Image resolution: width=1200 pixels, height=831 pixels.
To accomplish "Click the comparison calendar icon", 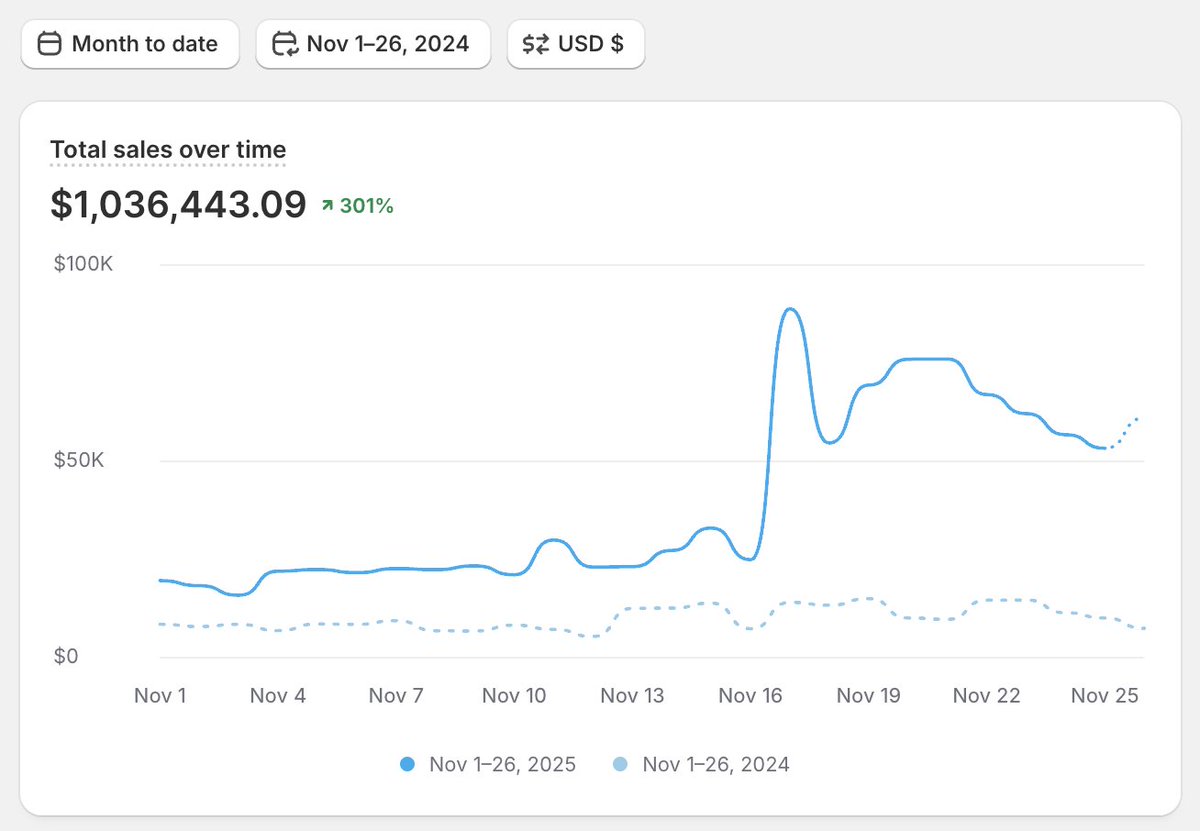I will 286,44.
